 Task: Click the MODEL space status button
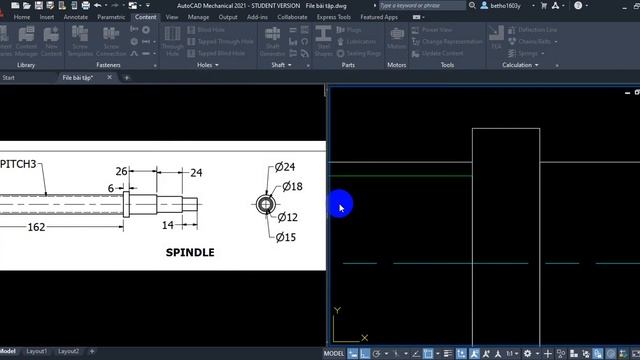coord(333,353)
